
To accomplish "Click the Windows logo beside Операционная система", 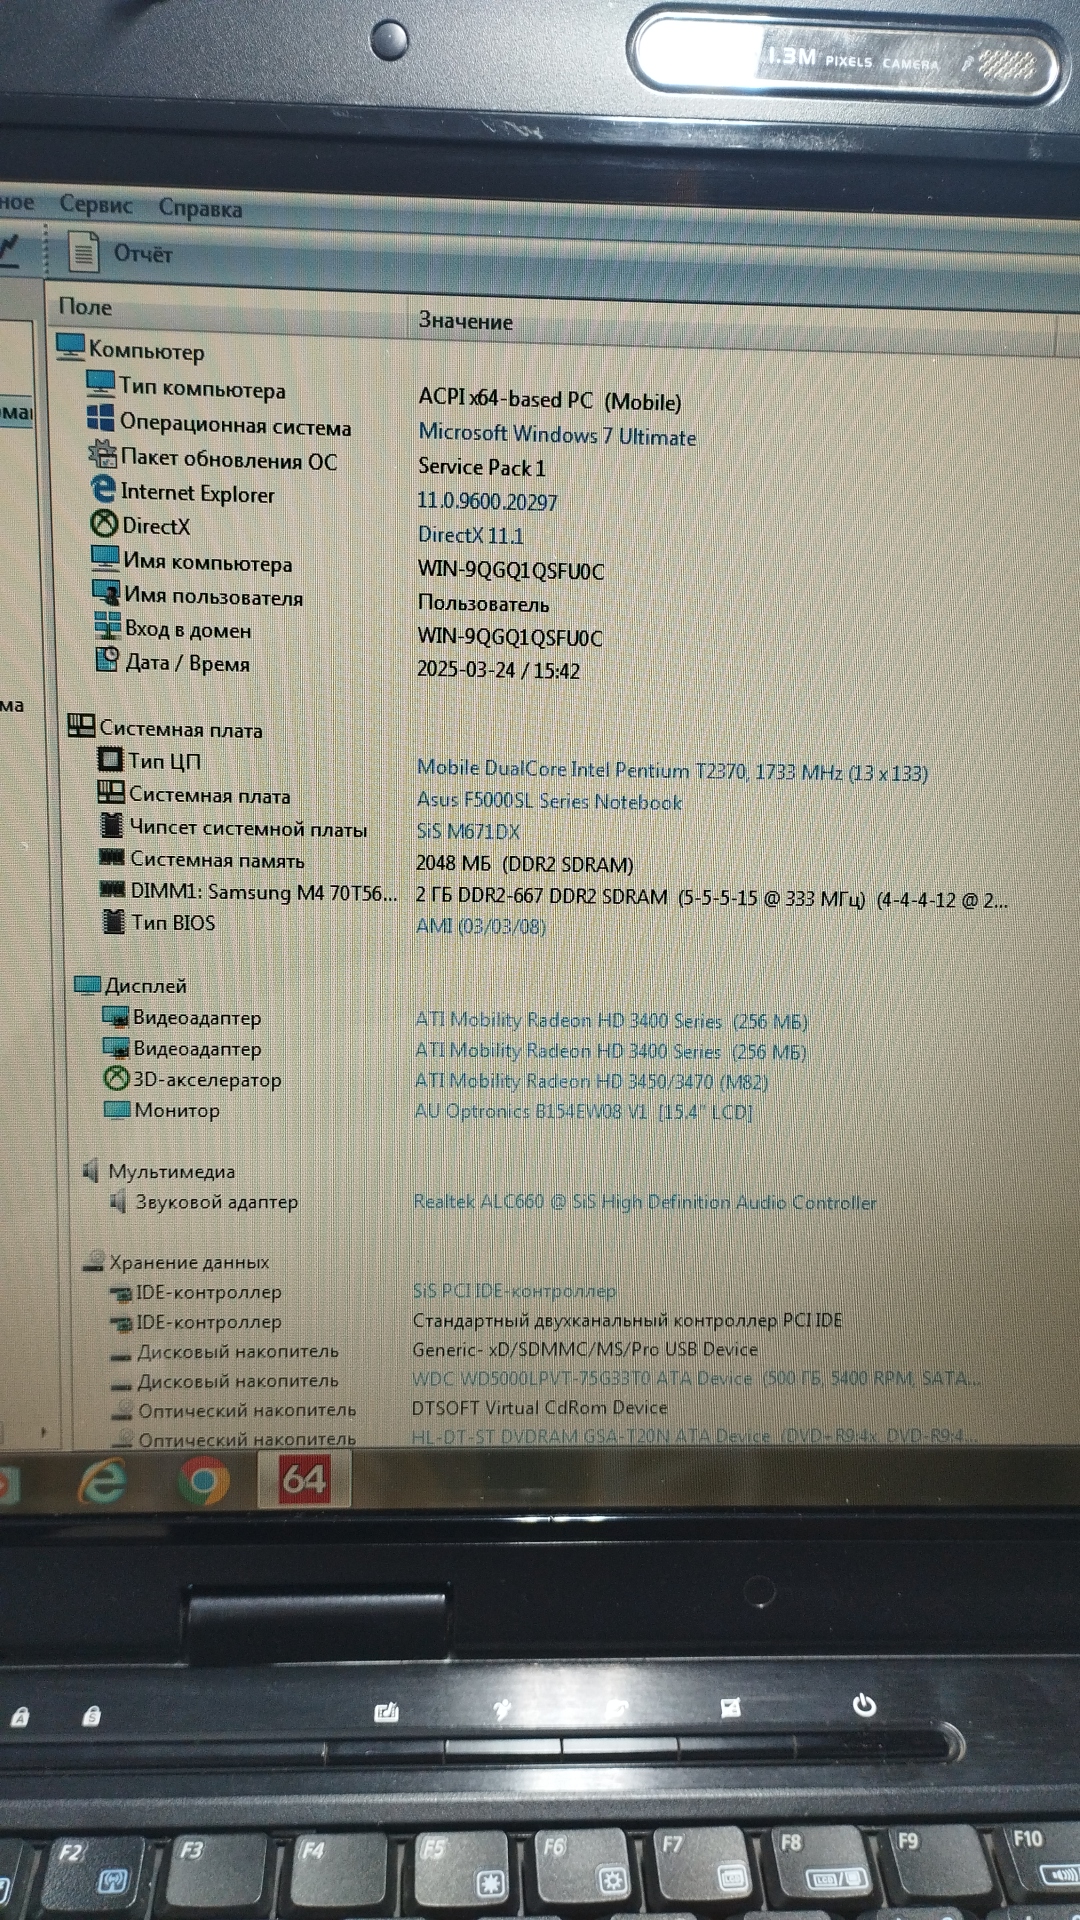I will (100, 419).
